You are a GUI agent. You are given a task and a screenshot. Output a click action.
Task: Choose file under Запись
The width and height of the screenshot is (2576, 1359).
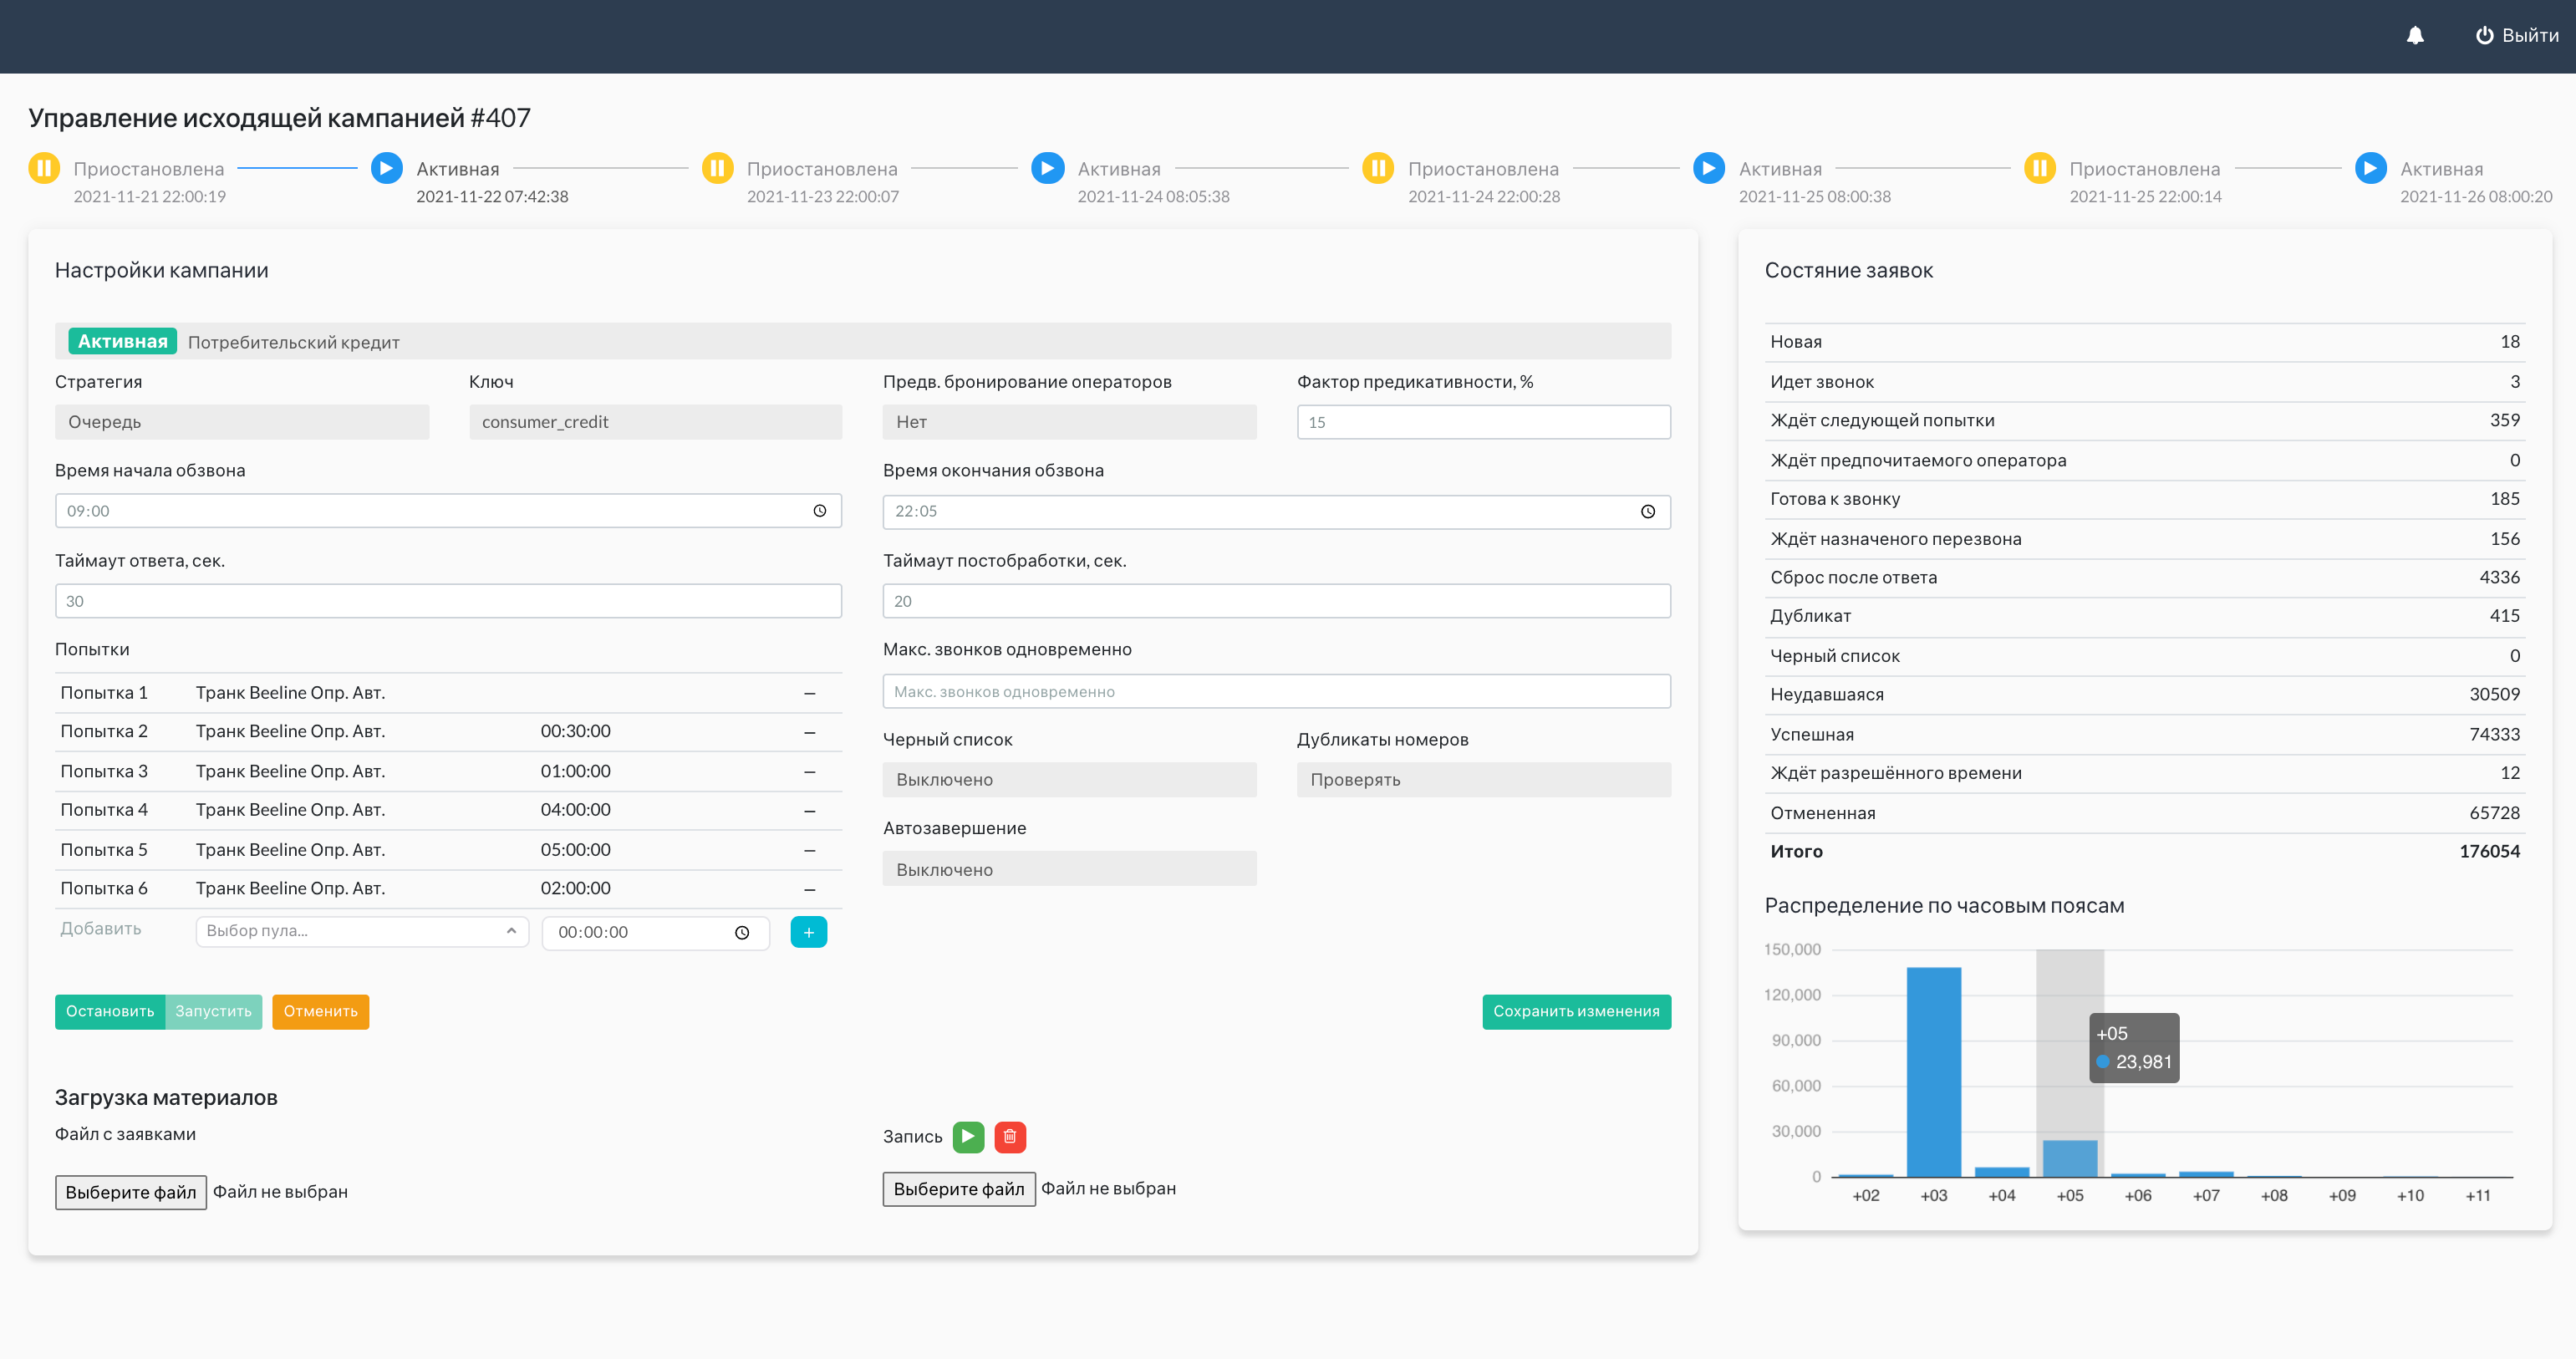click(959, 1189)
